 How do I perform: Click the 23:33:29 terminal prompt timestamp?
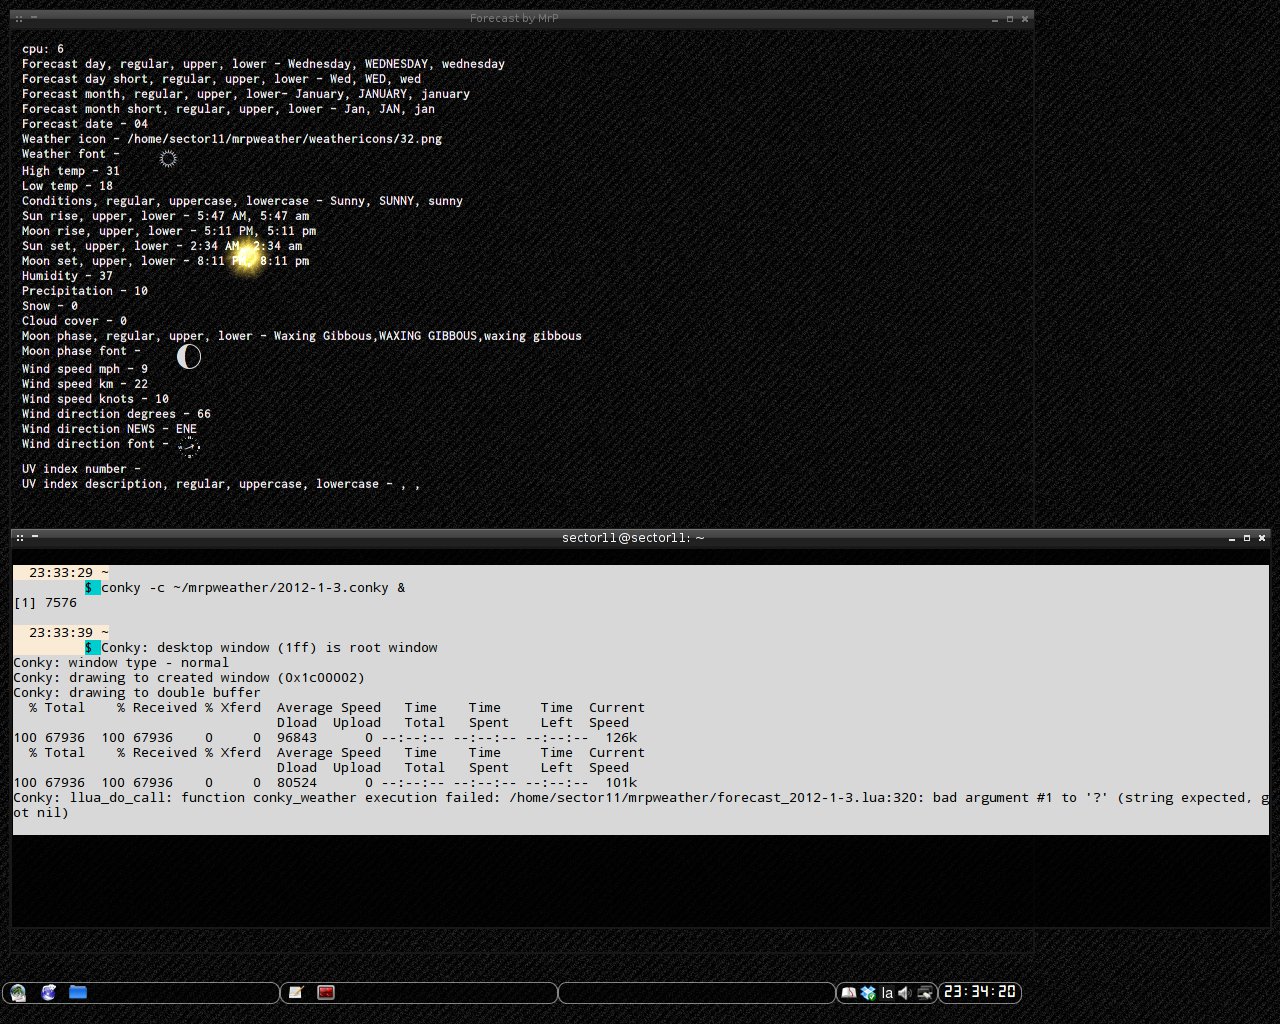61,573
